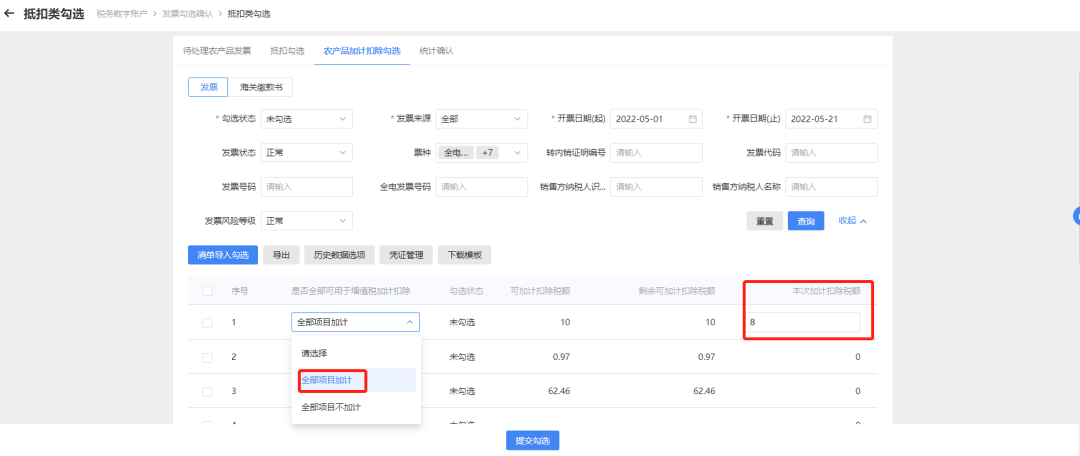This screenshot has height=456, width=1080.
Task: Switch to 待处理农产品发票 tab
Action: tap(217, 50)
